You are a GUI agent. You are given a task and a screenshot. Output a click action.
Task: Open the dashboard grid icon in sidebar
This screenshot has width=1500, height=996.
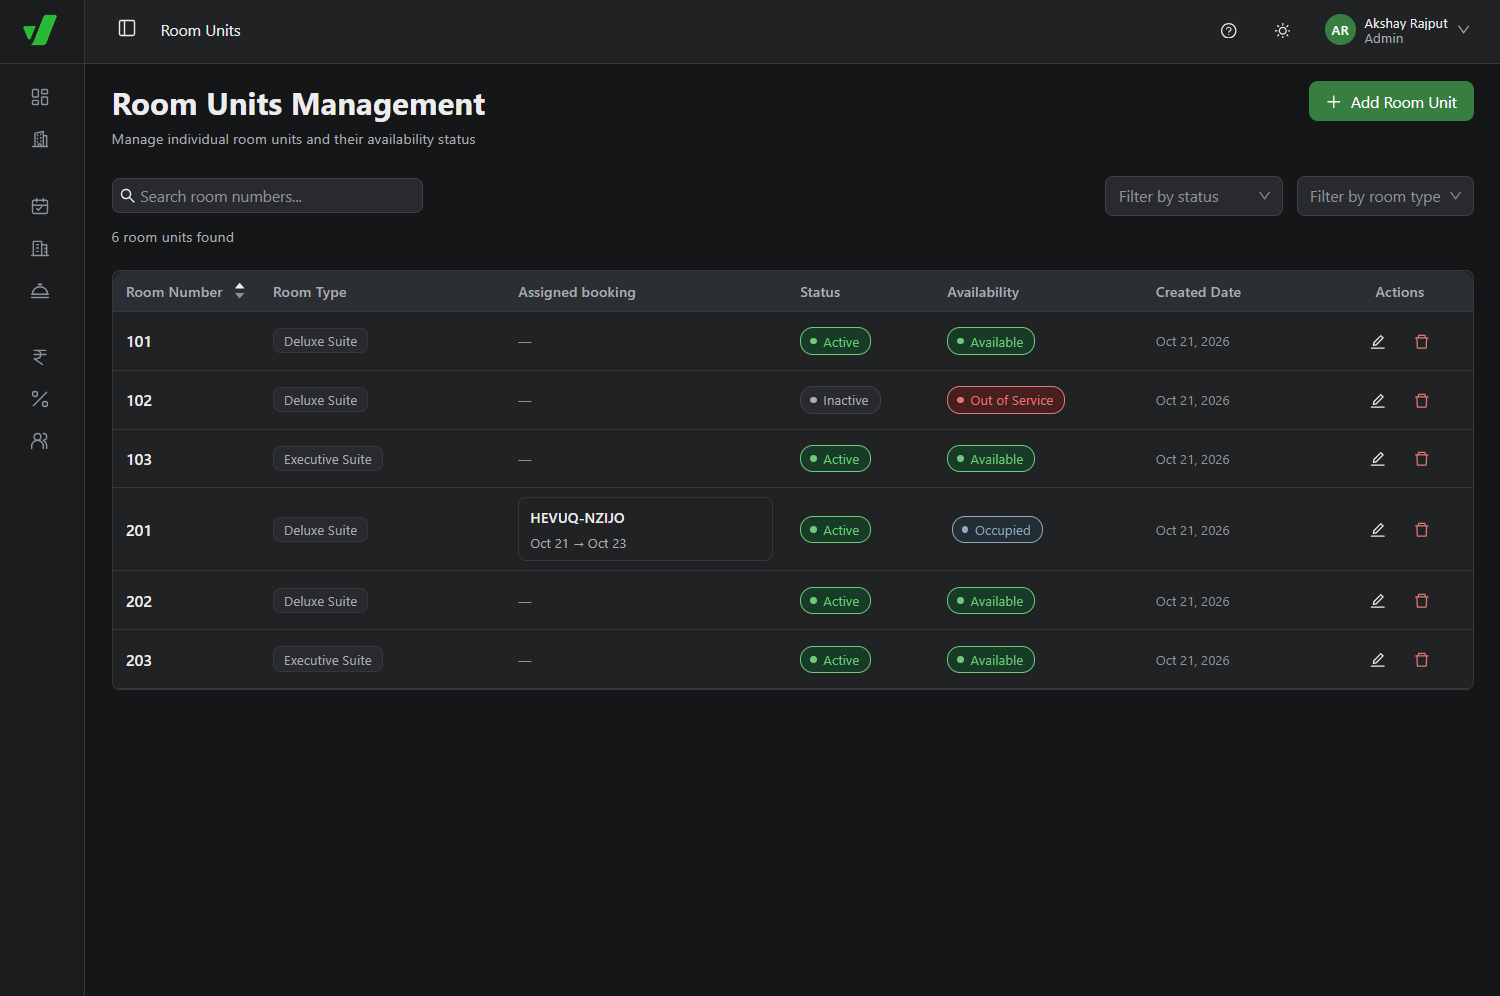pyautogui.click(x=40, y=97)
